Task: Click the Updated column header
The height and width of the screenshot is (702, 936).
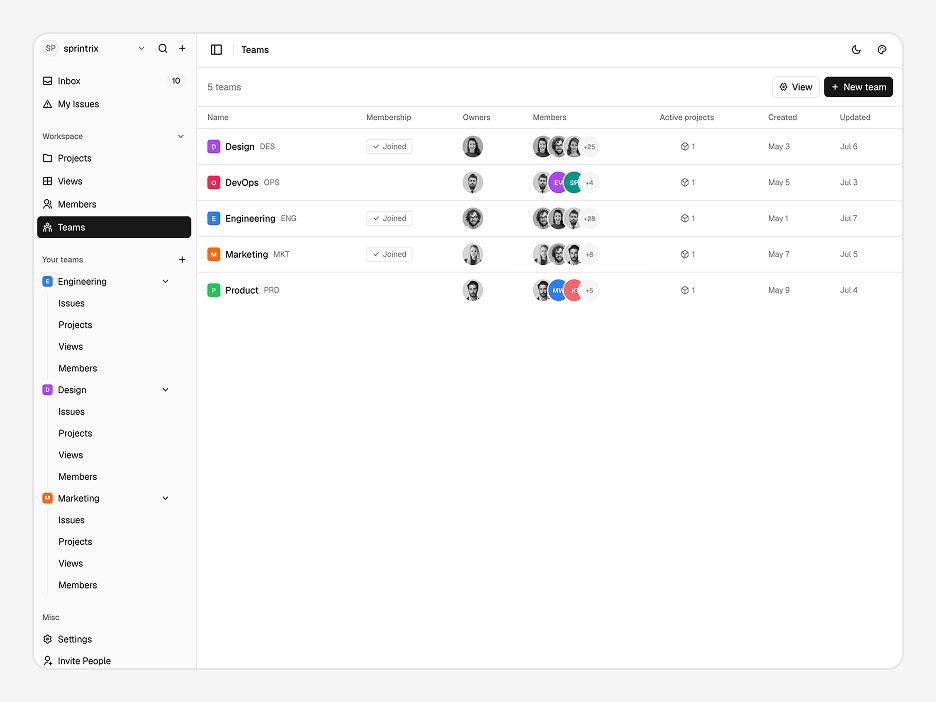Action: click(x=855, y=117)
